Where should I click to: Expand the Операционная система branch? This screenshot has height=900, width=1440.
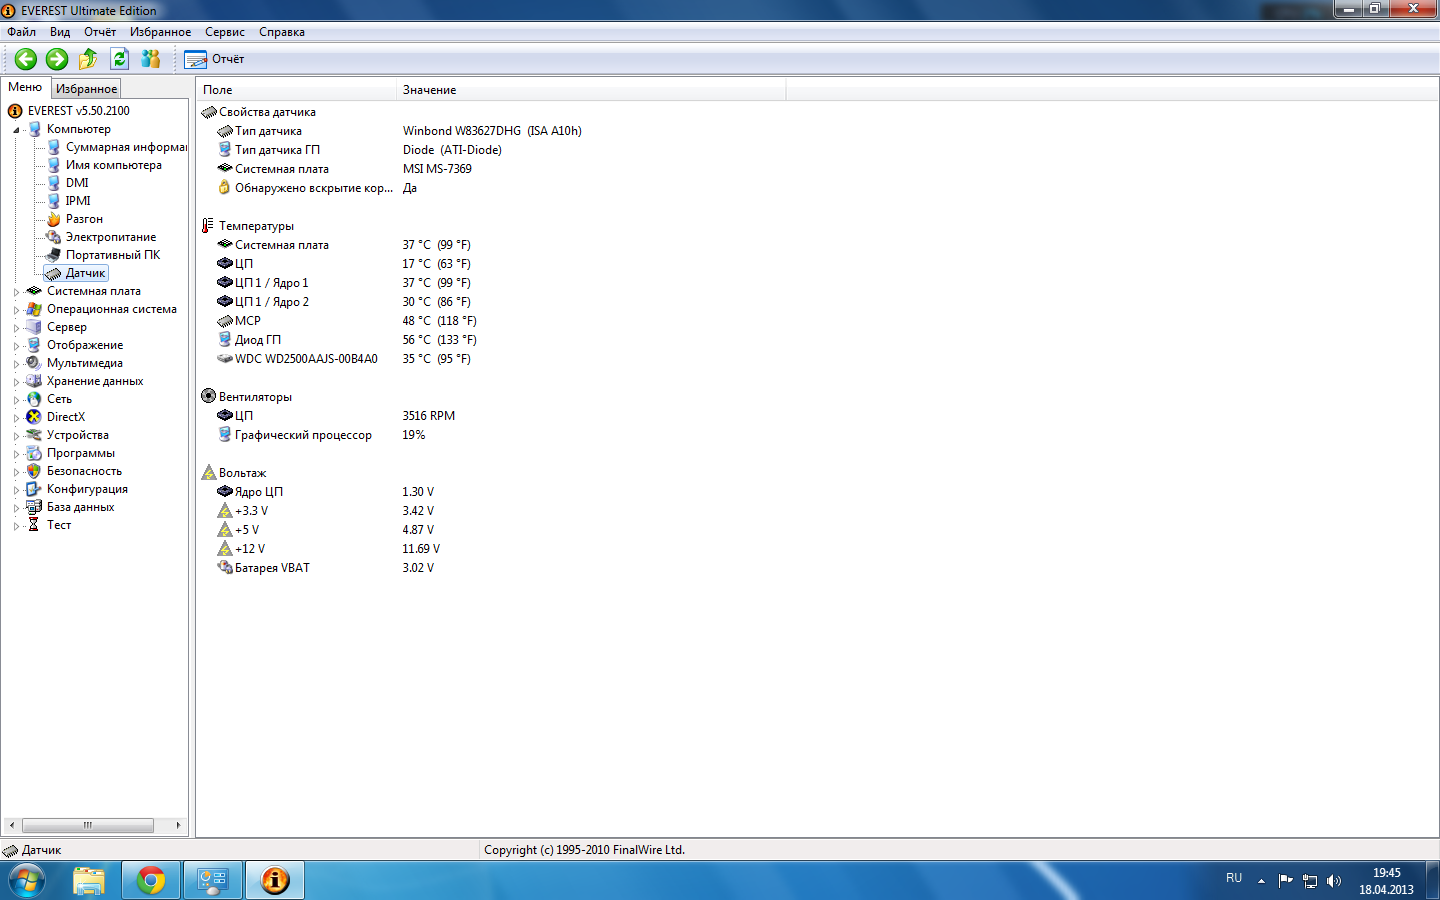pyautogui.click(x=16, y=310)
